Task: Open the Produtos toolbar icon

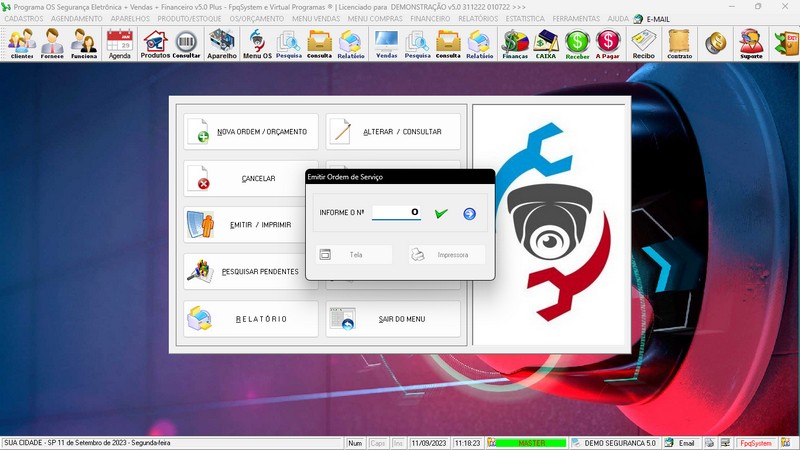Action: (x=155, y=43)
